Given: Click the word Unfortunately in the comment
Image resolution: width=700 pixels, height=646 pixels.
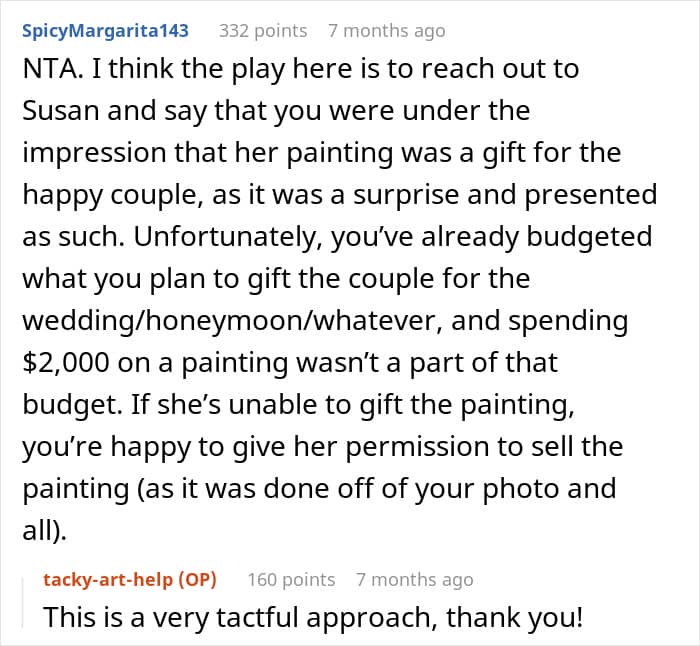Looking at the screenshot, I should [228, 237].
